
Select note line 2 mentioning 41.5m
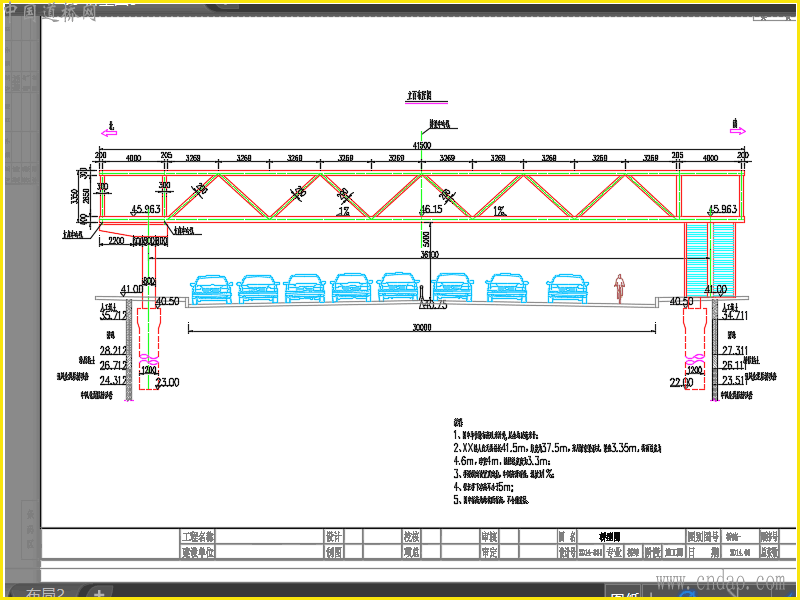557,448
